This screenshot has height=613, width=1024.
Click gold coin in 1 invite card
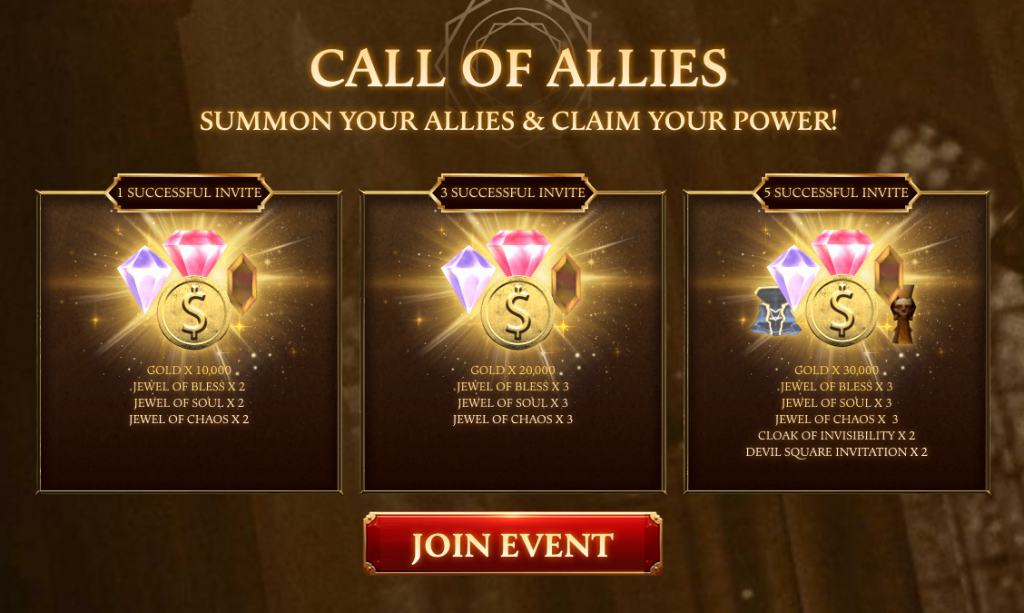coord(194,312)
